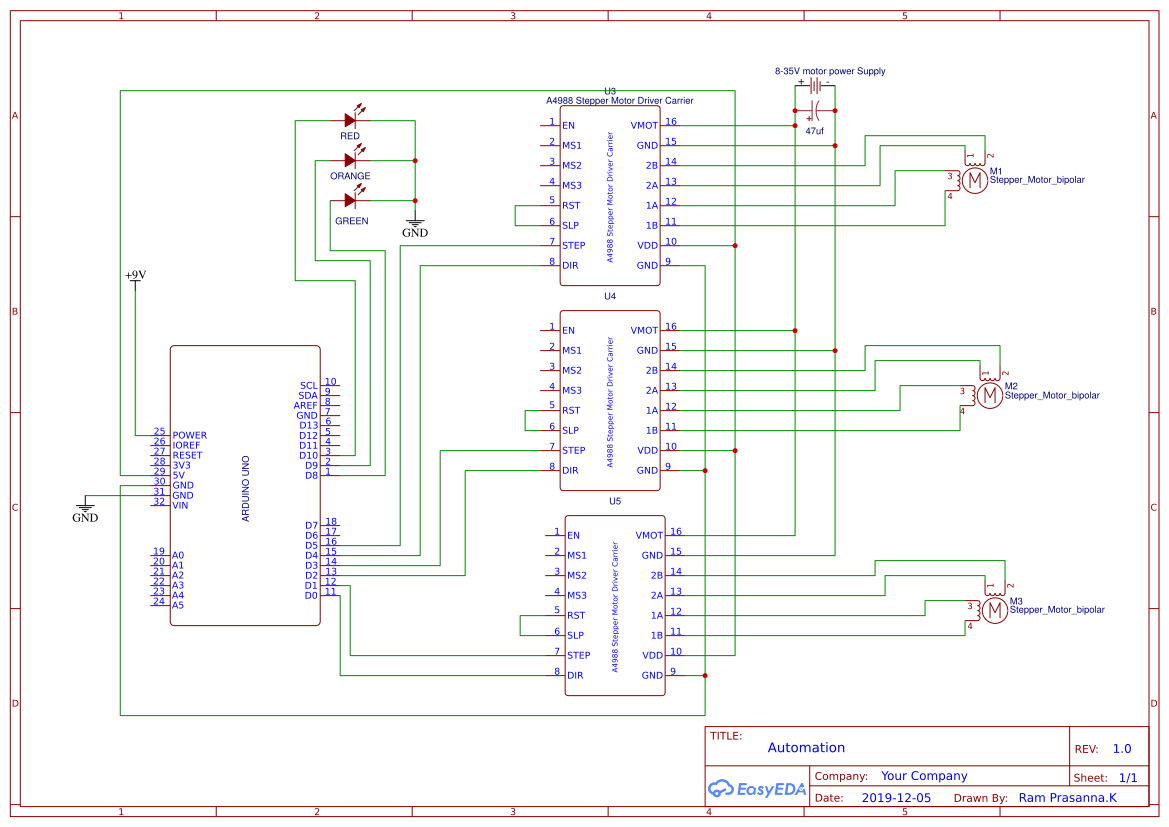Screen dimensions: 1169x827
Task: Click the GND symbol near the Arduino
Action: [x=86, y=508]
